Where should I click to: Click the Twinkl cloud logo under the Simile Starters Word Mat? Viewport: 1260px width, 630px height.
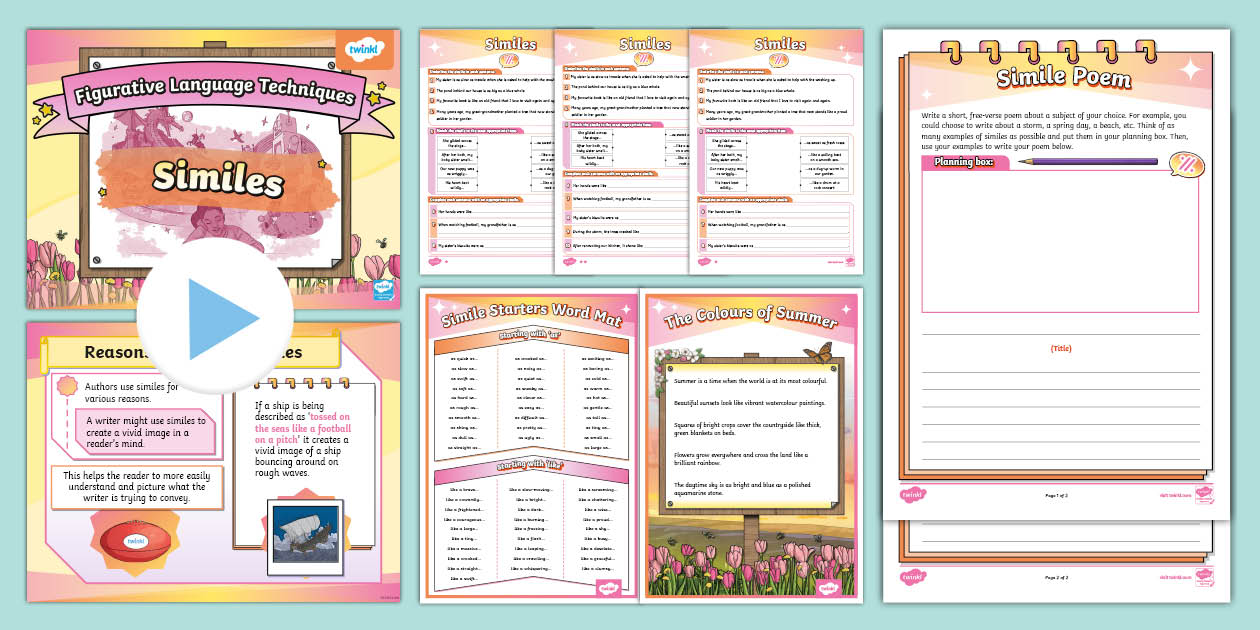click(608, 590)
